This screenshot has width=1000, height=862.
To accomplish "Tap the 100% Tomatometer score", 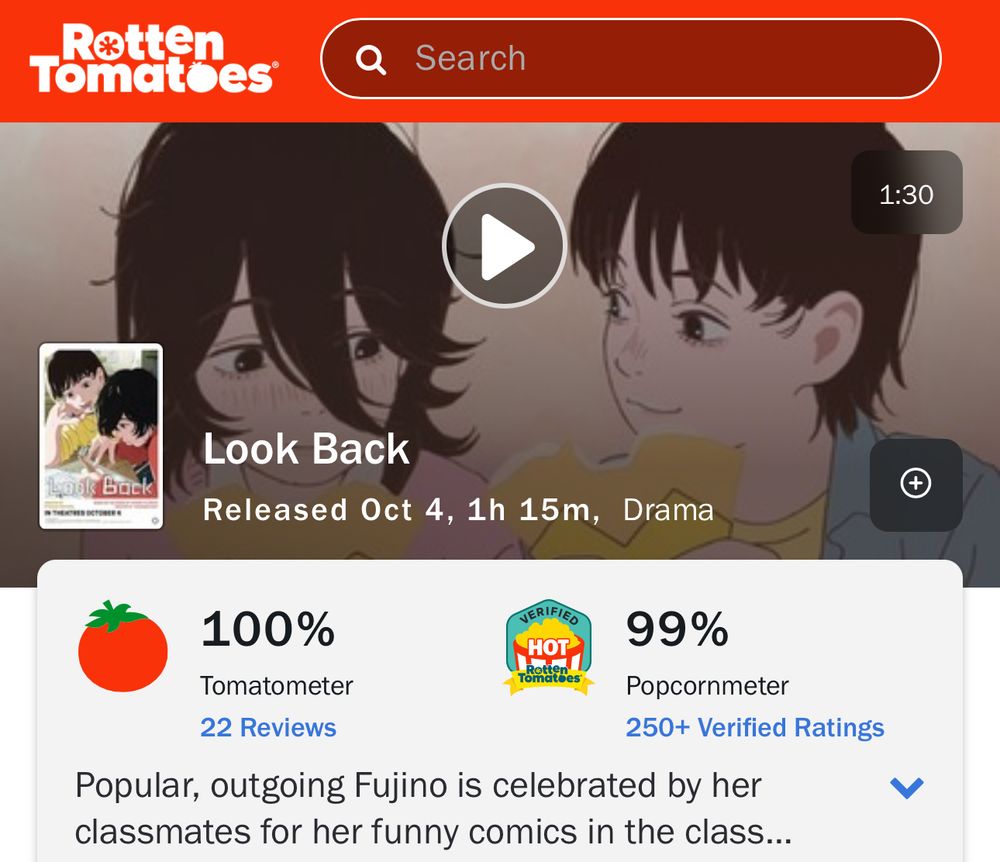I will 268,629.
